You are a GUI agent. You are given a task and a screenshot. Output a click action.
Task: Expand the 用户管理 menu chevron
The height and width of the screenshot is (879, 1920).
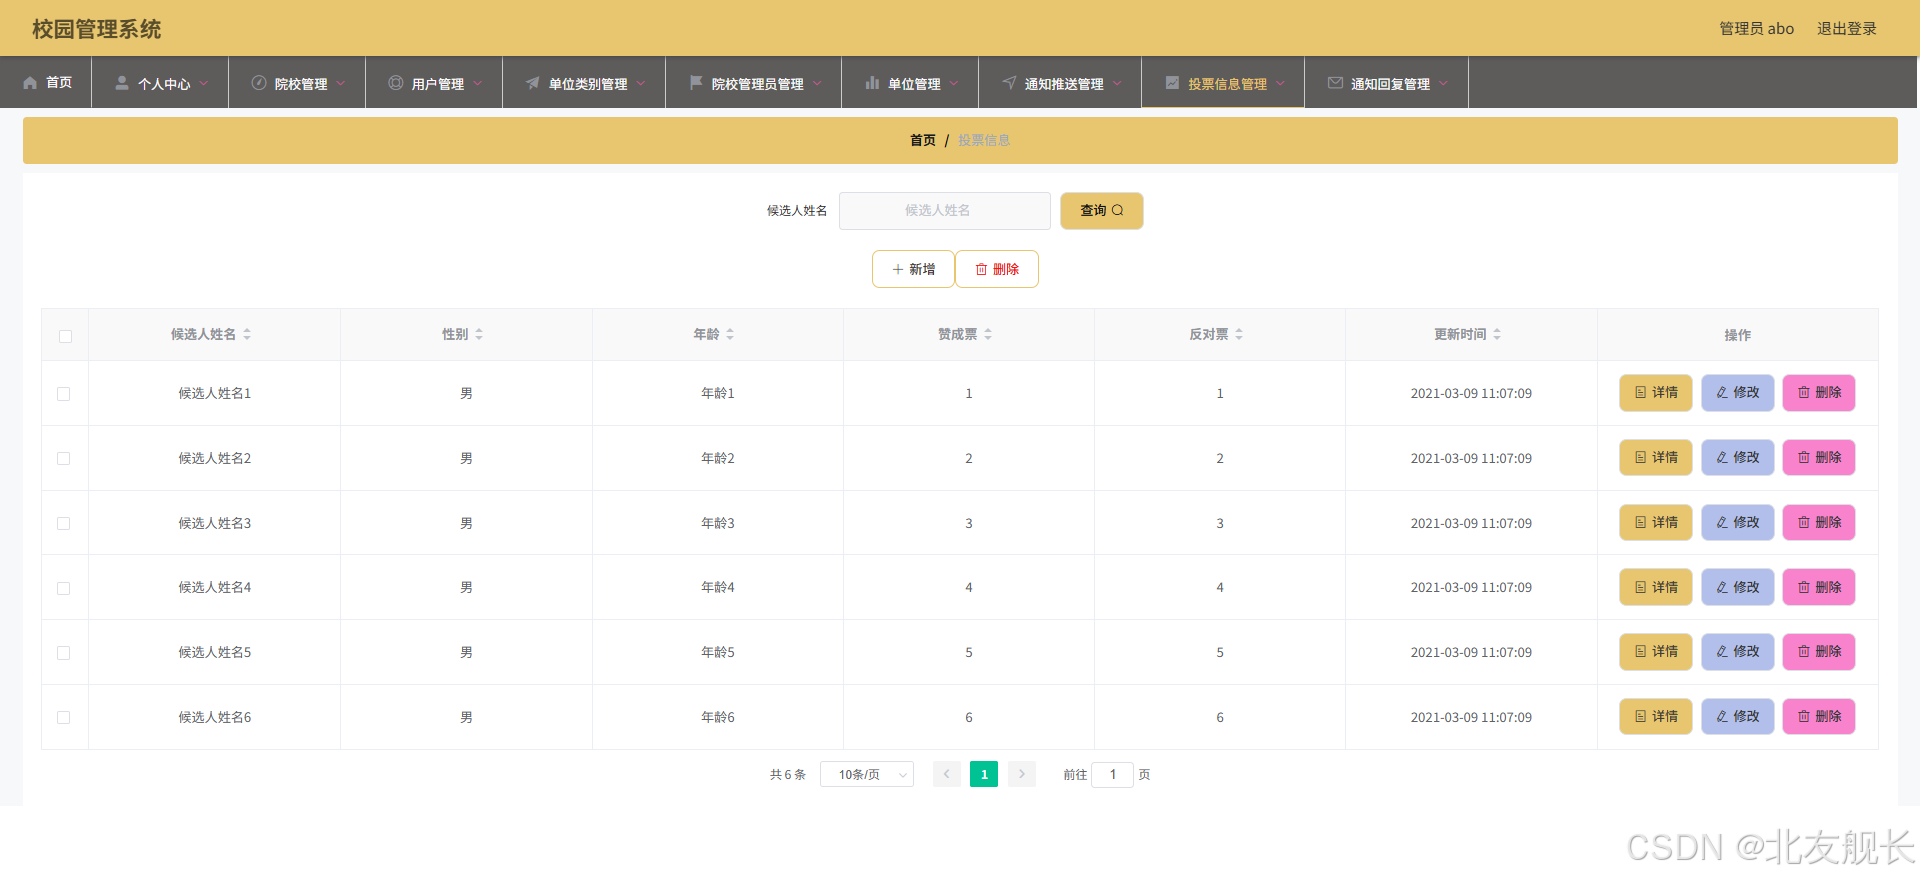click(477, 84)
